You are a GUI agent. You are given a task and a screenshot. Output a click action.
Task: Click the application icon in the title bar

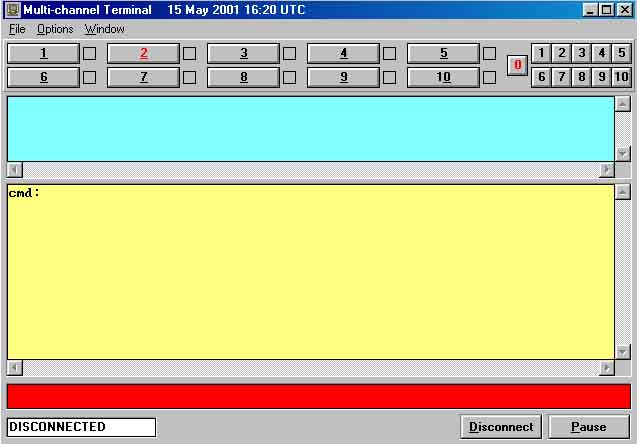(x=13, y=10)
